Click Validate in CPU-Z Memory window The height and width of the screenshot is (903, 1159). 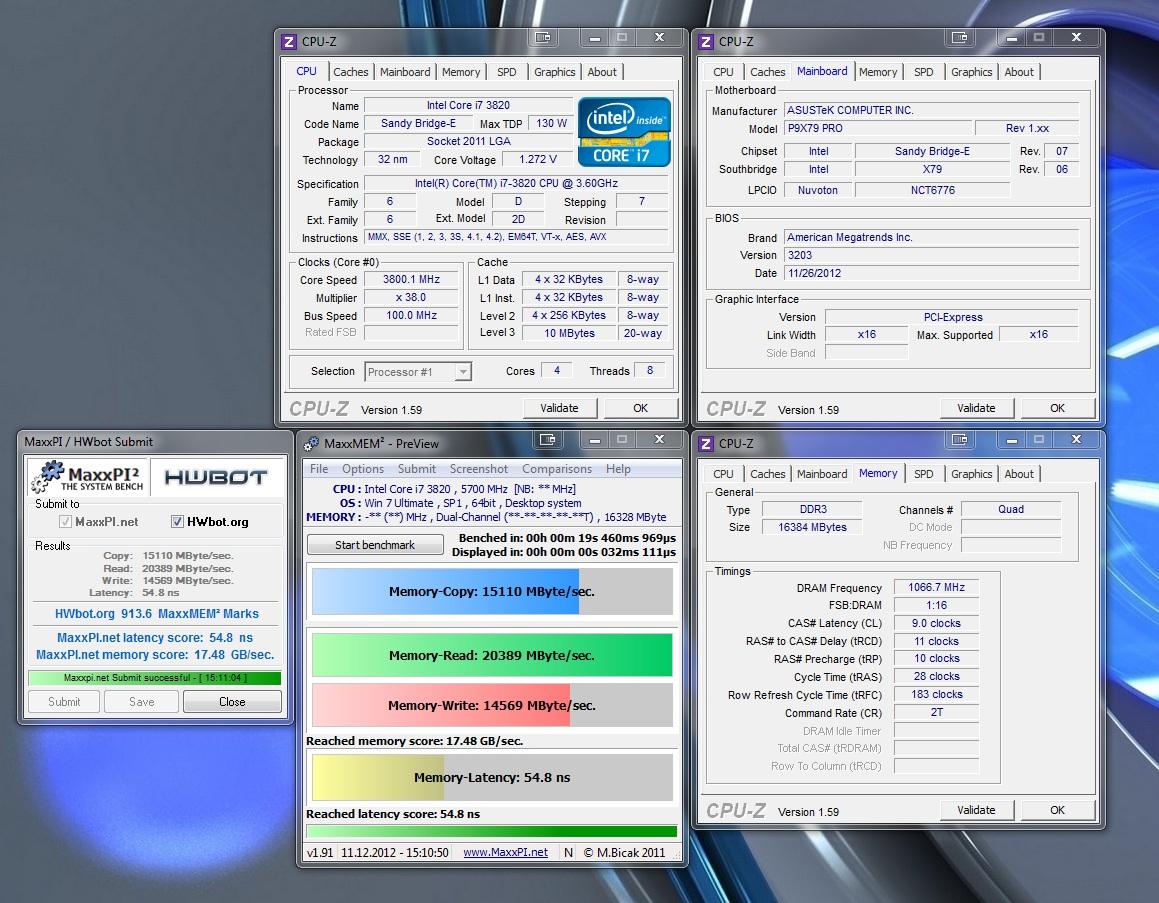click(x=976, y=810)
